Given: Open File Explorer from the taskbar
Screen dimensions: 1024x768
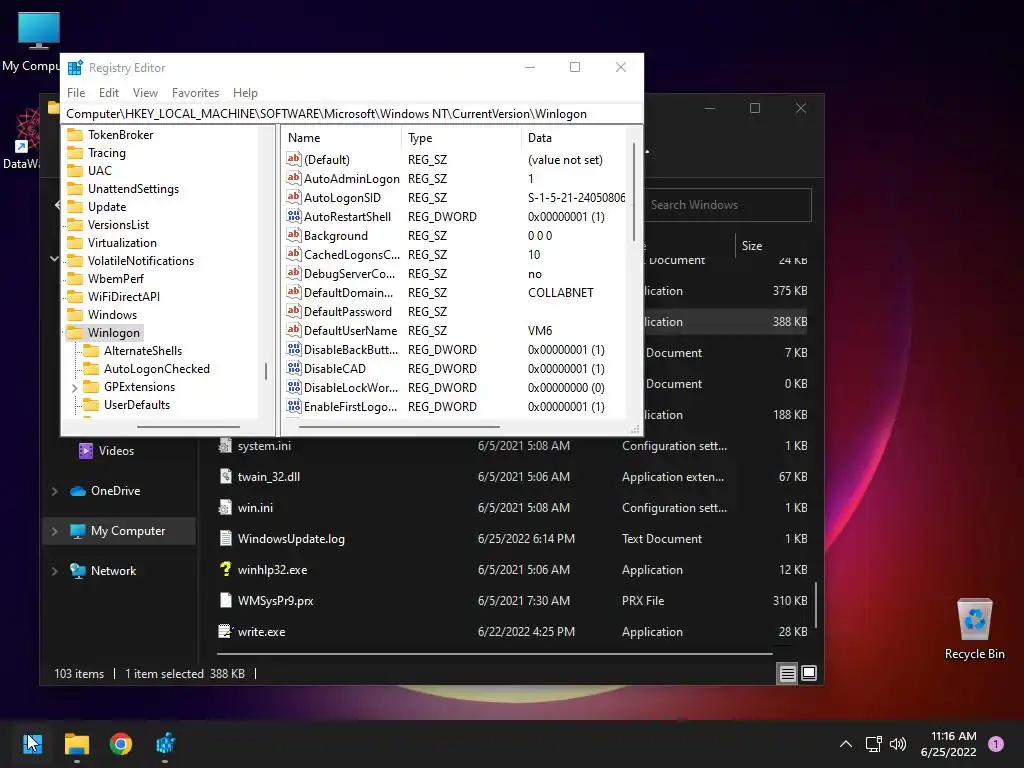Looking at the screenshot, I should 76,743.
